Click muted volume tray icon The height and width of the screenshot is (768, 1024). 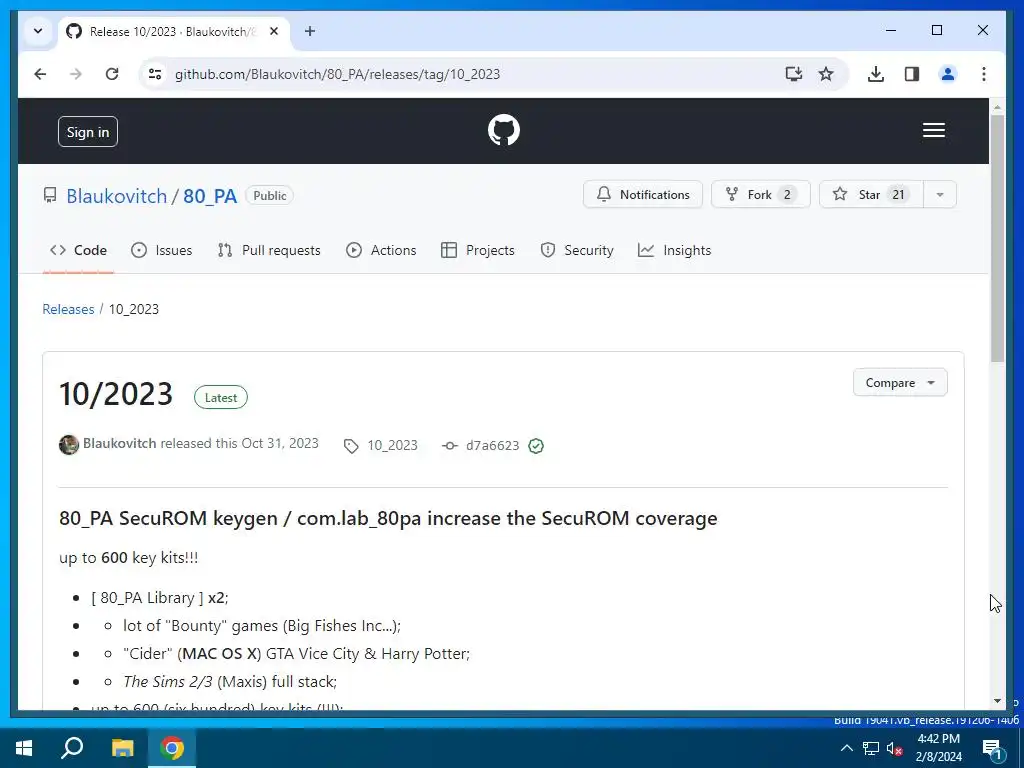point(894,748)
